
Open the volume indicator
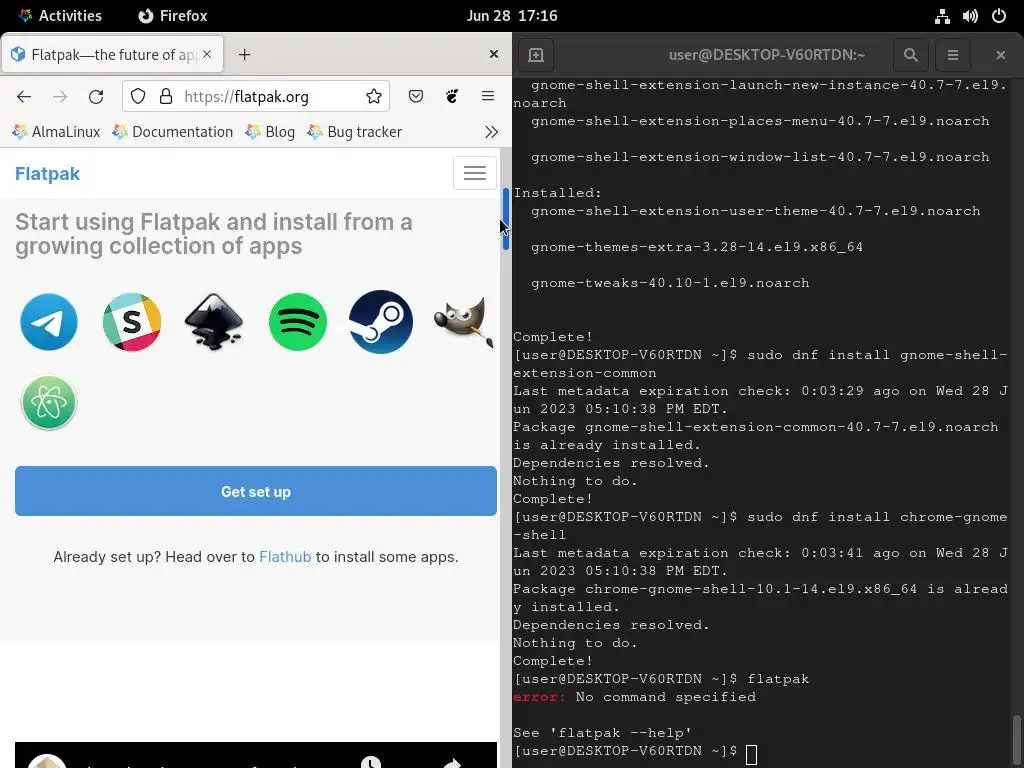click(970, 16)
